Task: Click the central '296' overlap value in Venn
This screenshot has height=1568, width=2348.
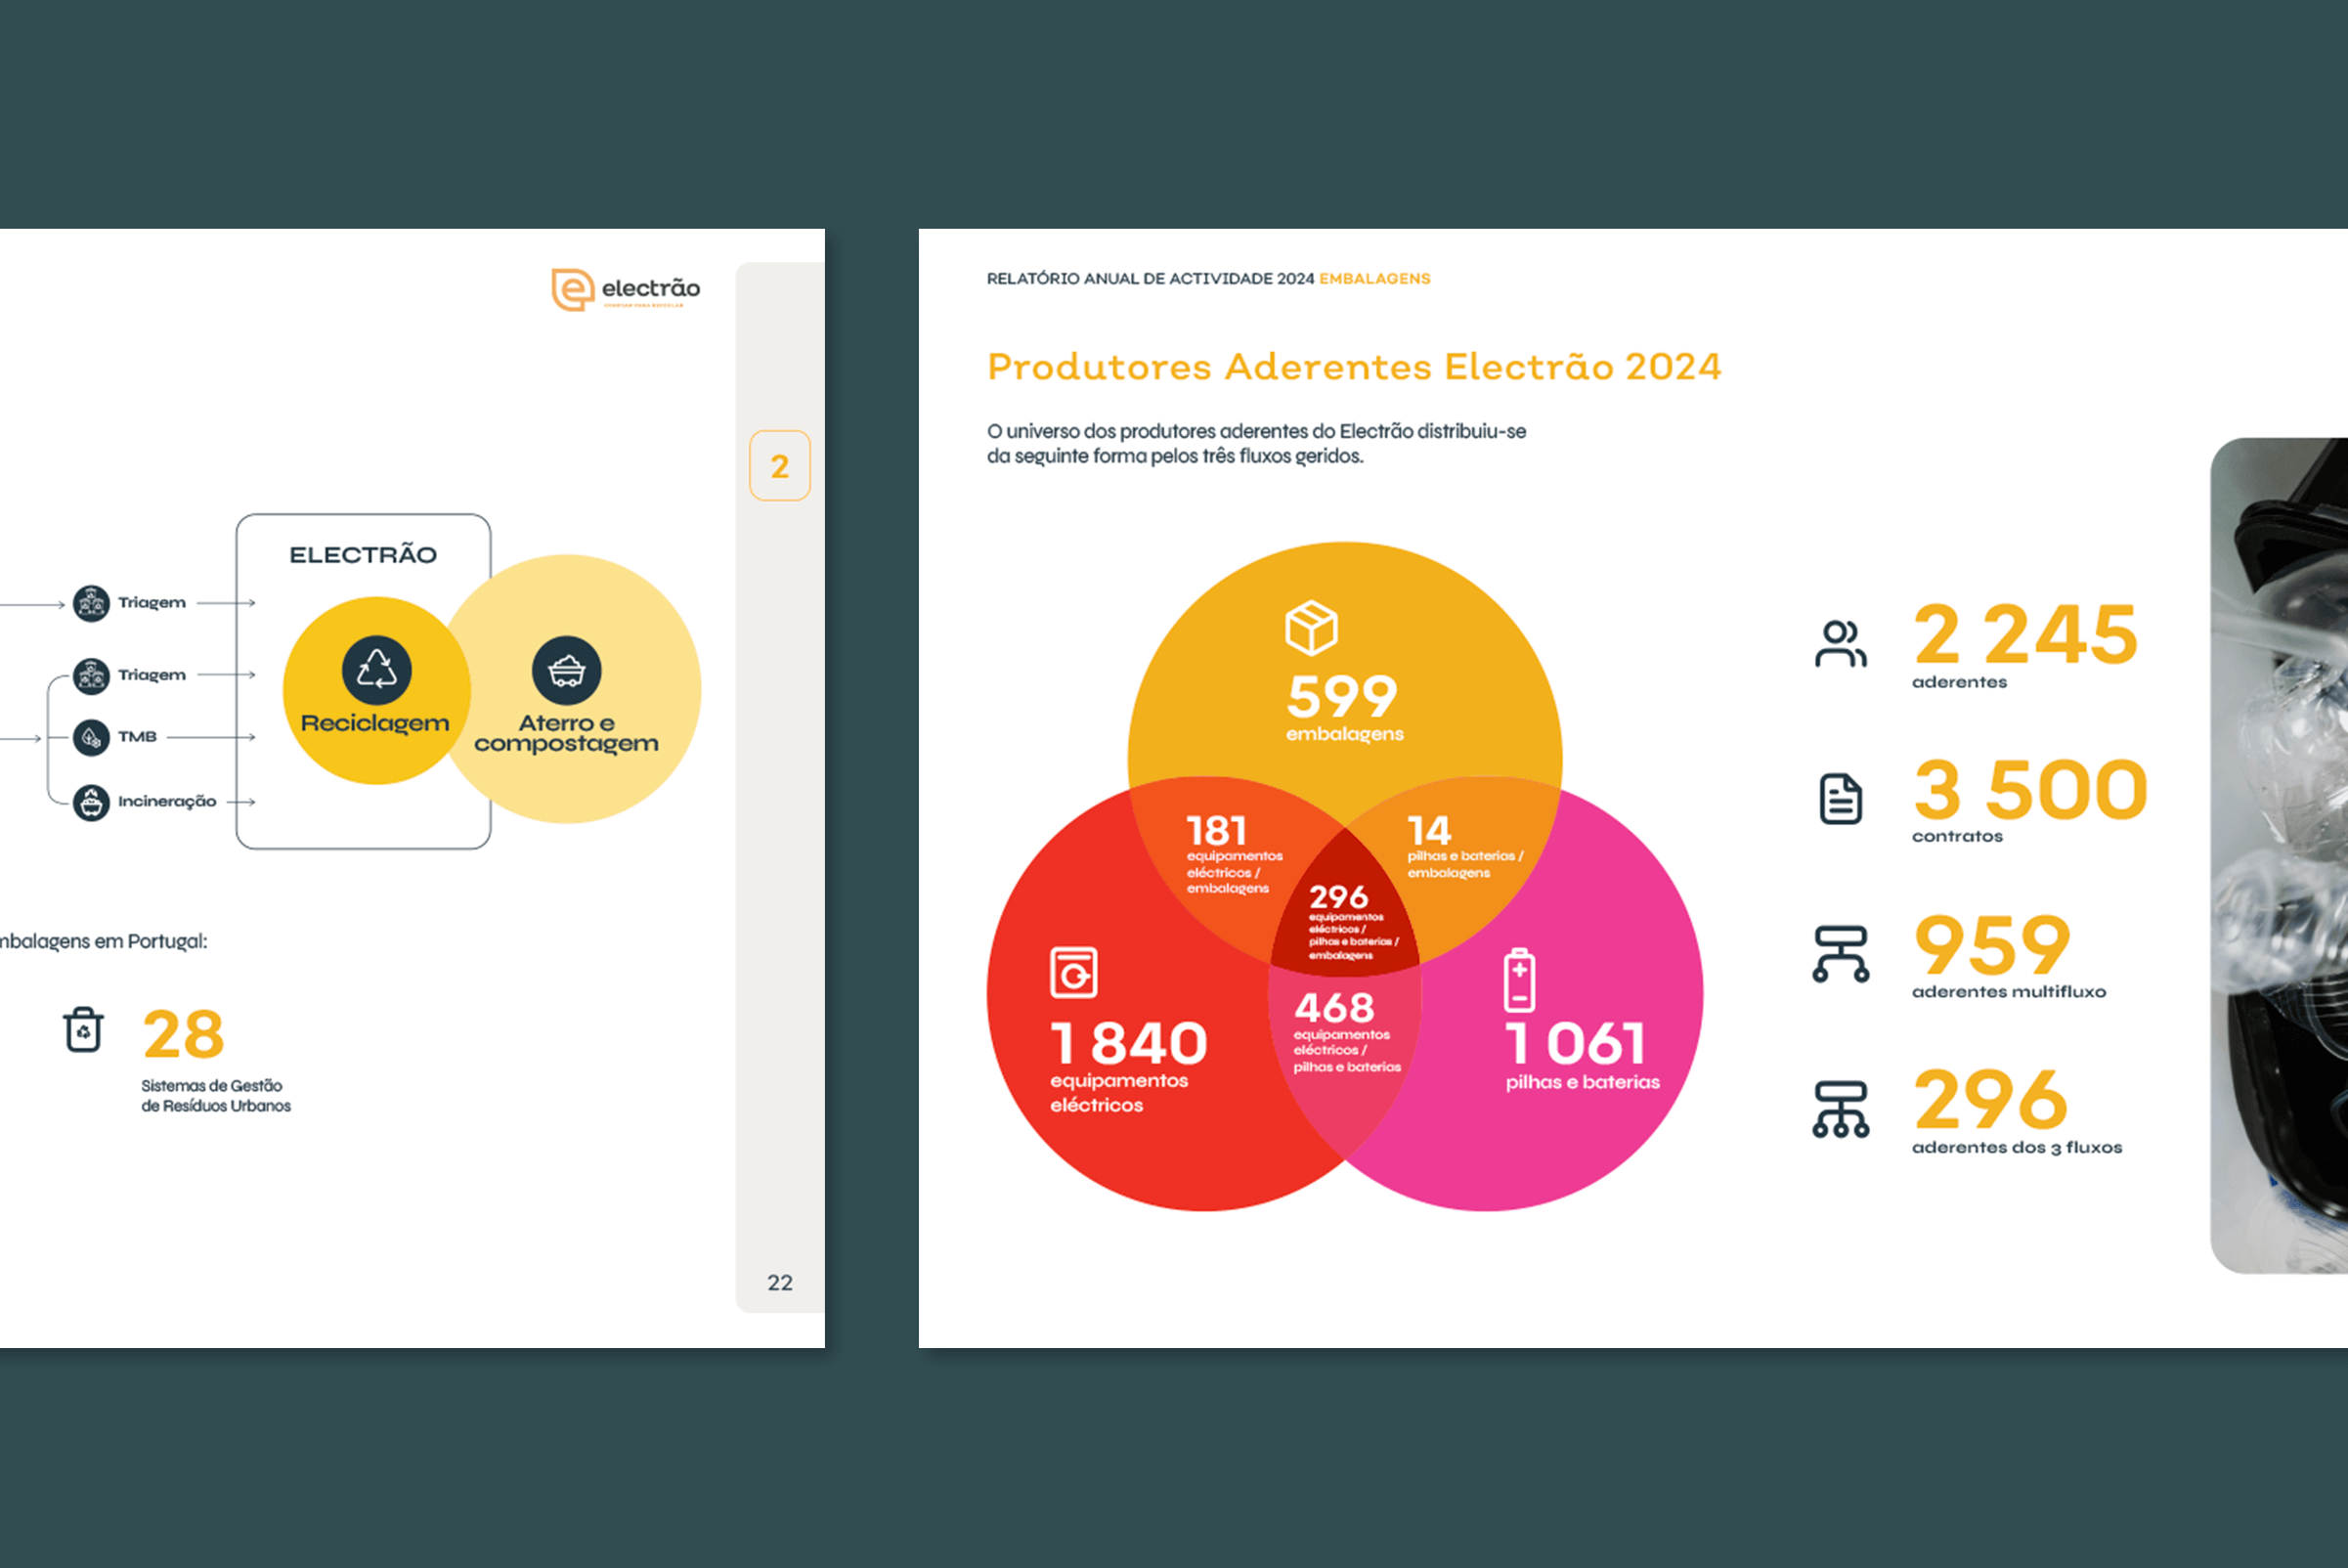Action: tap(1338, 897)
